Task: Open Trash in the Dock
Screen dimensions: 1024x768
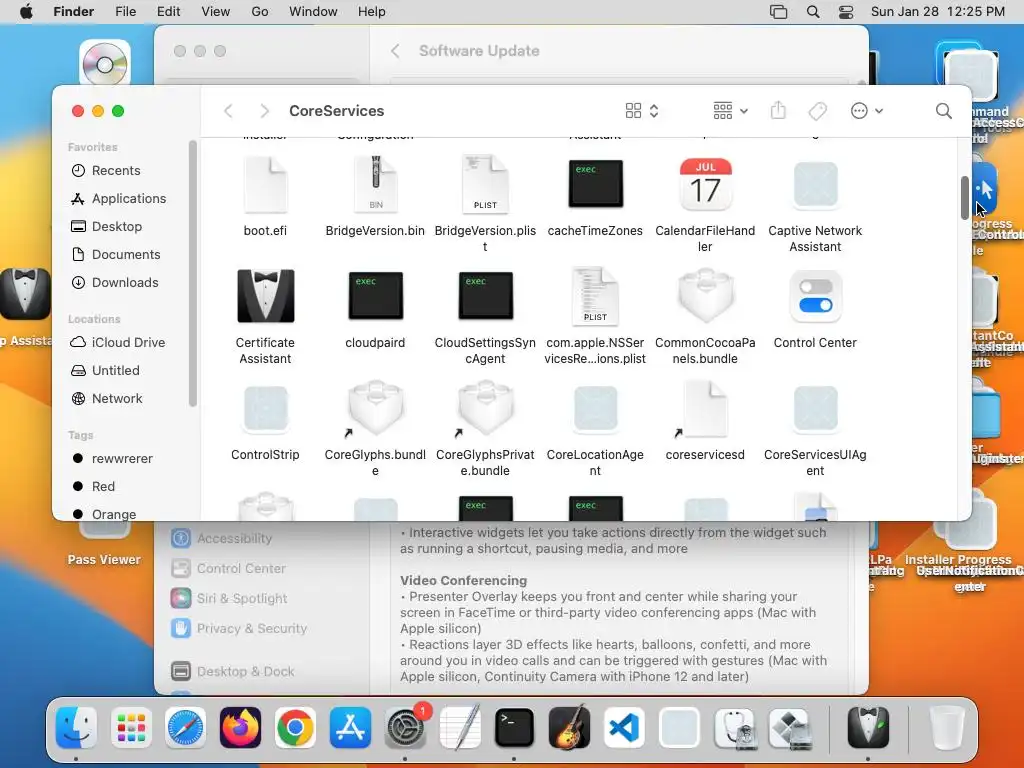Action: [x=946, y=727]
